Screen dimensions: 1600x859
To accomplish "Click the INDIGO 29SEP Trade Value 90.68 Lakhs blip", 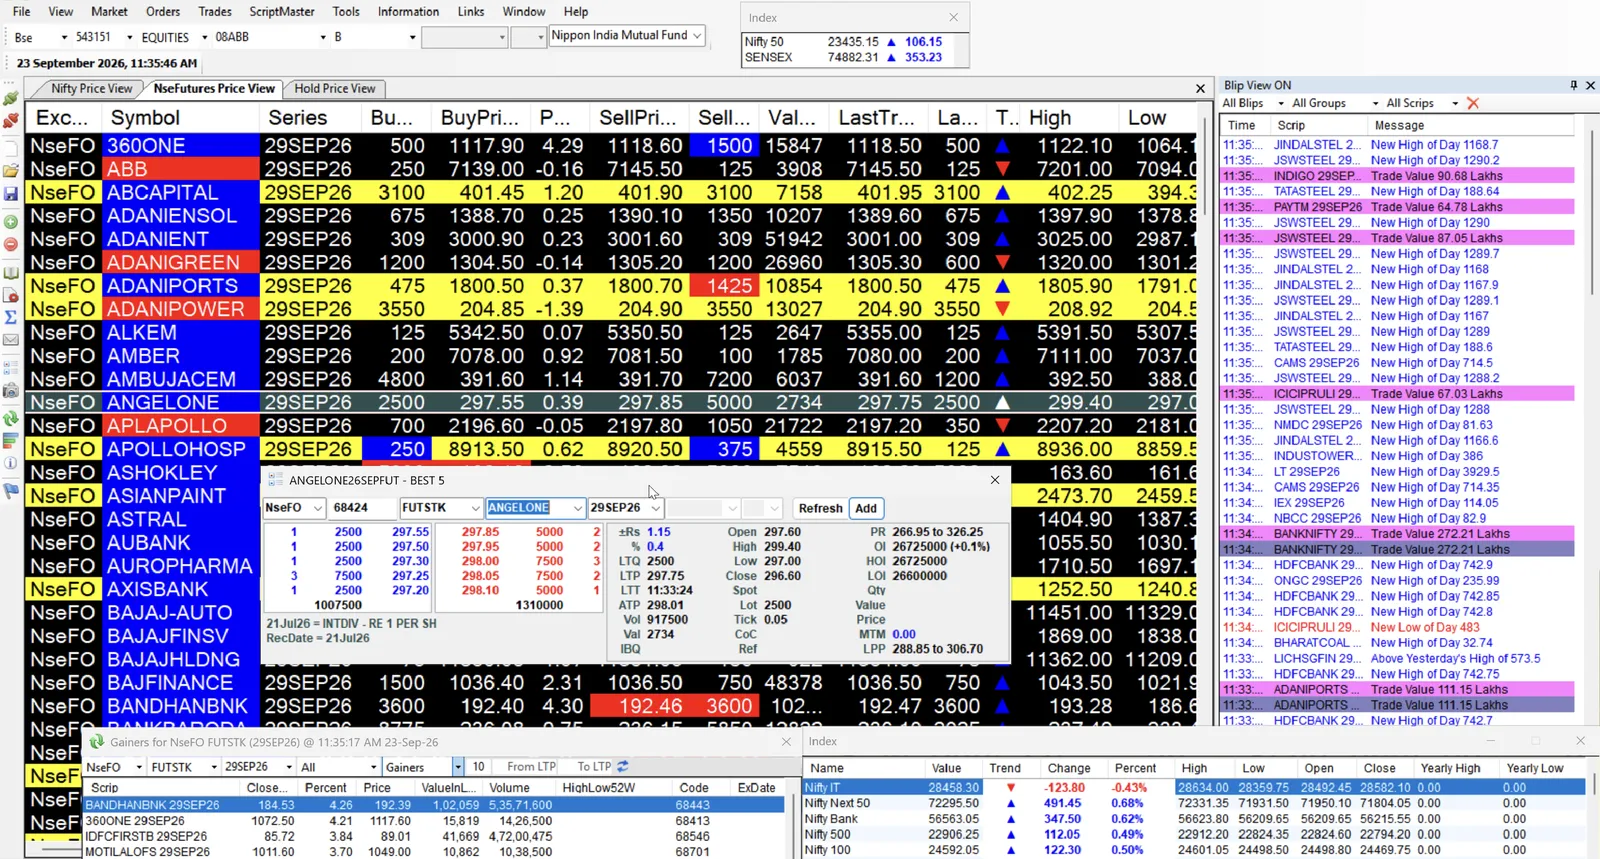I will coord(1397,176).
